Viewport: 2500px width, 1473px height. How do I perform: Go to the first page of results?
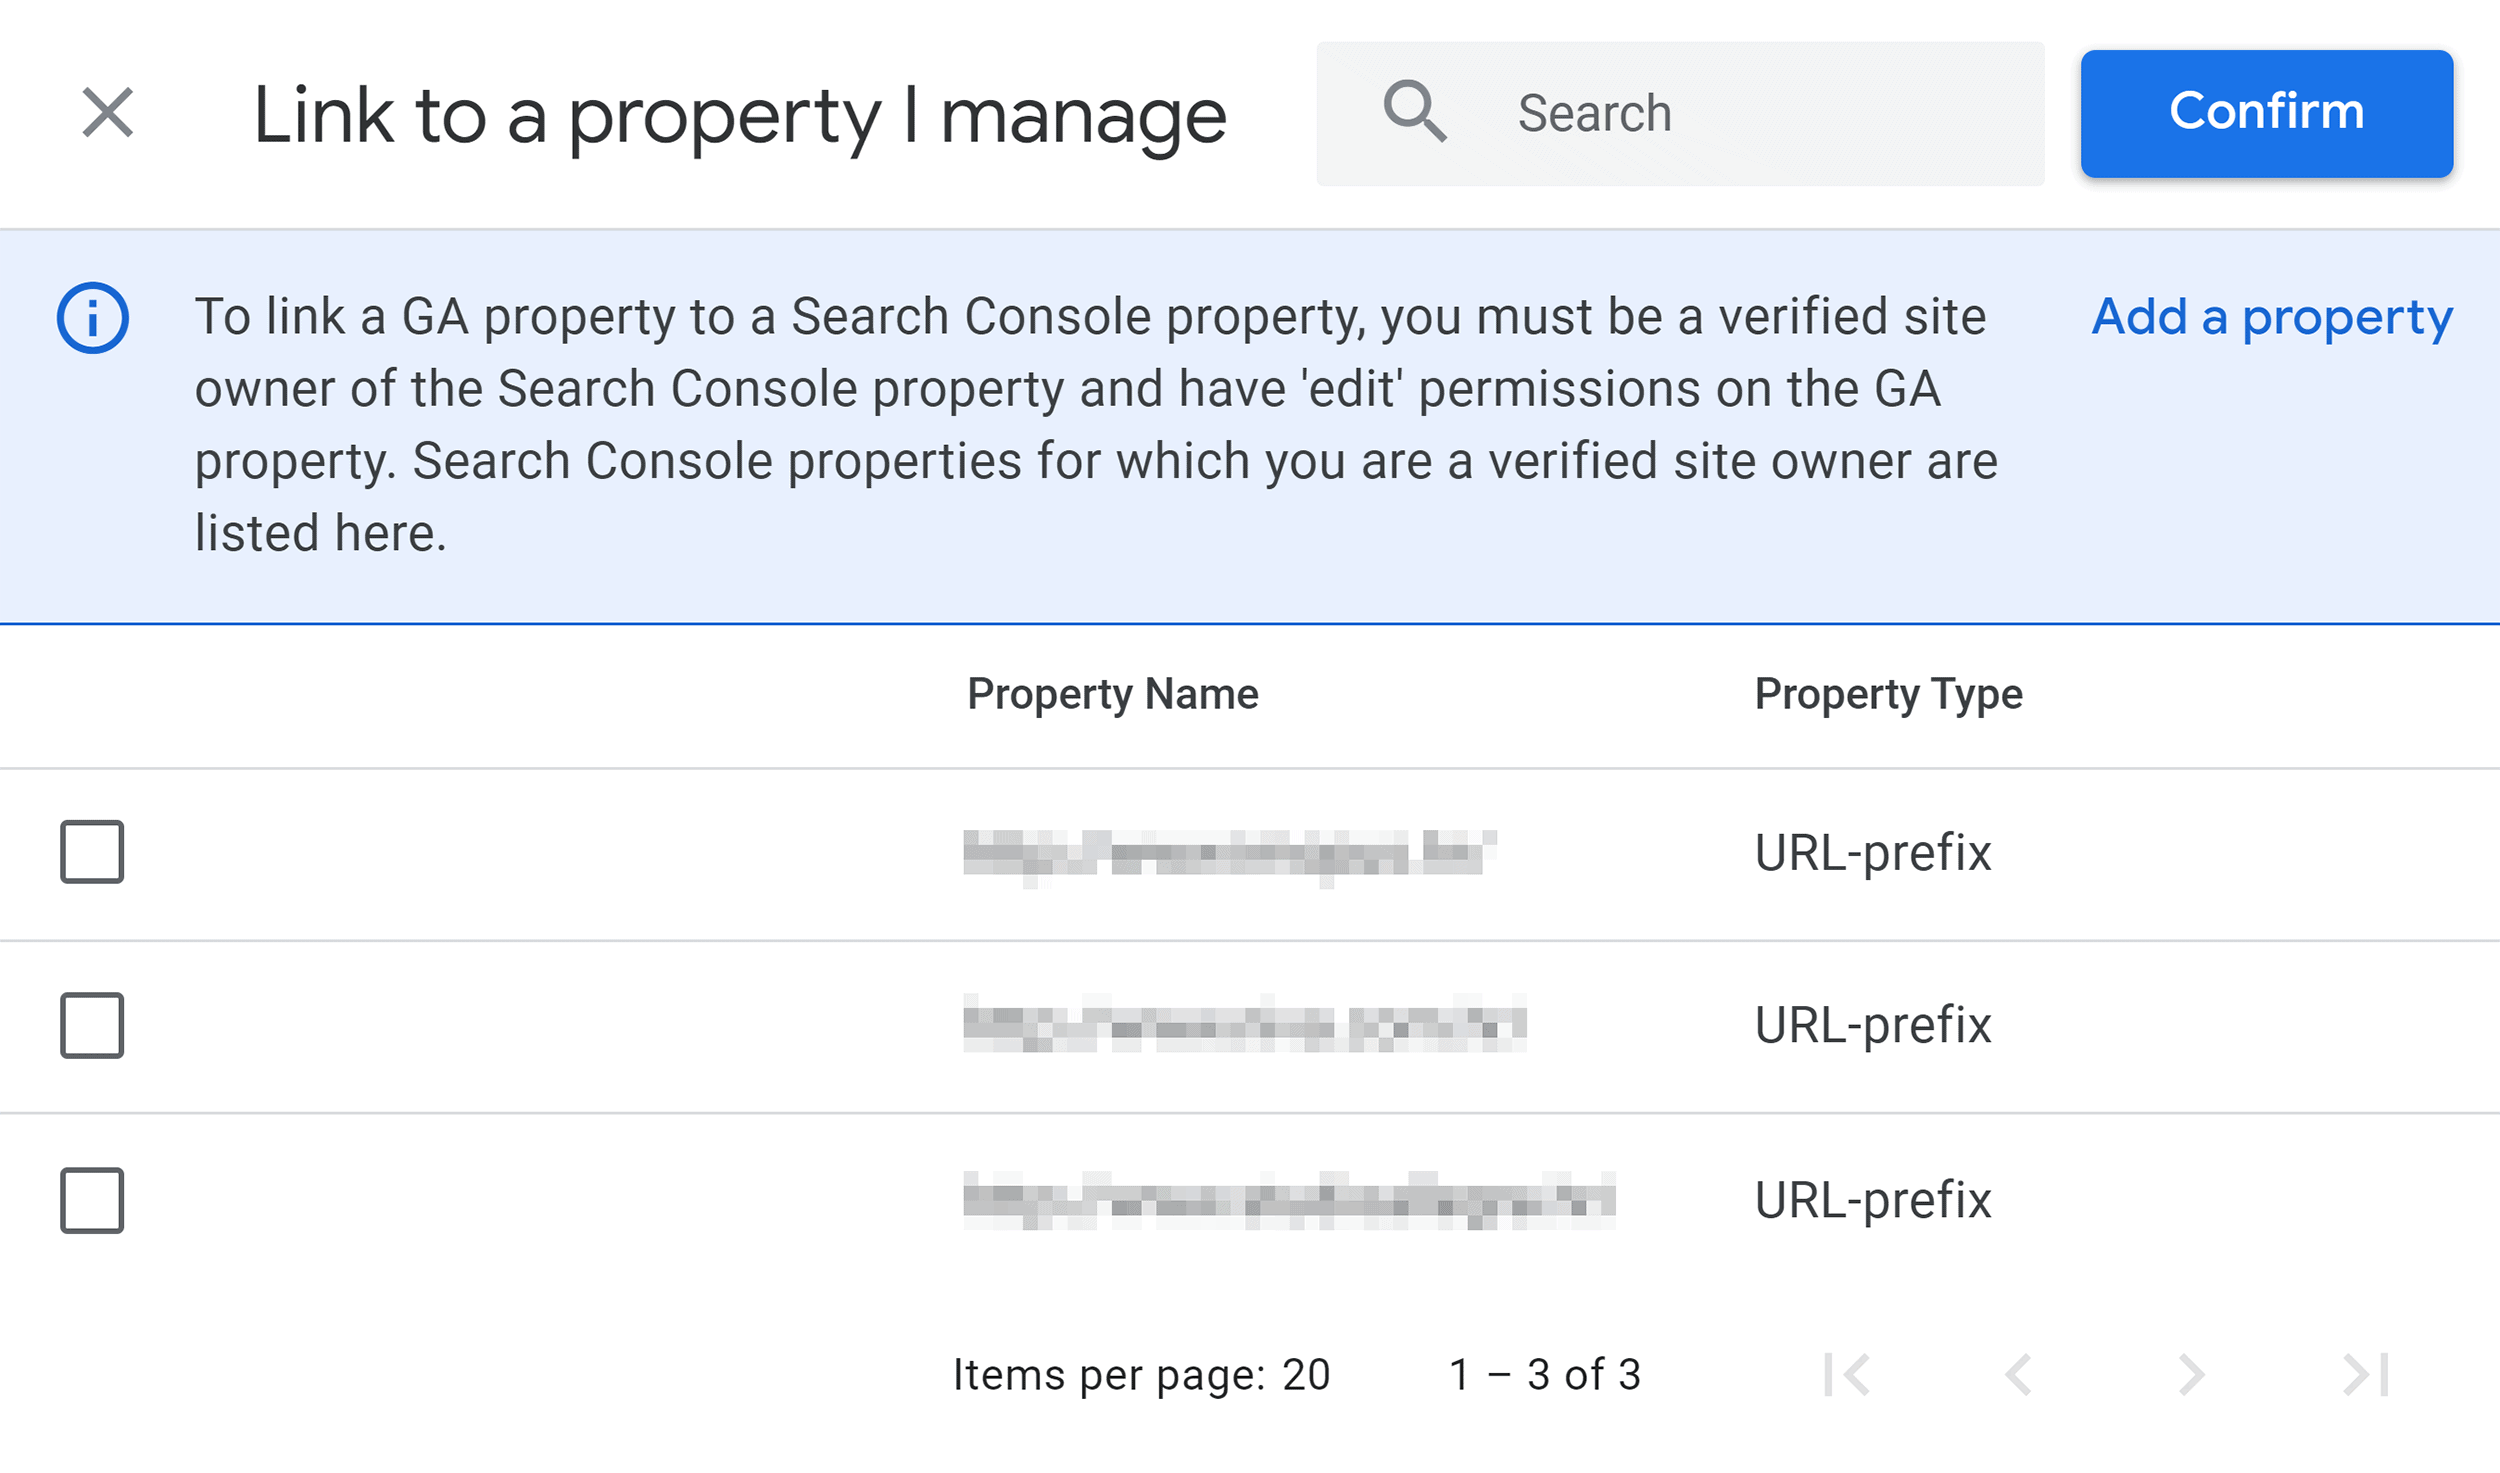[1846, 1375]
